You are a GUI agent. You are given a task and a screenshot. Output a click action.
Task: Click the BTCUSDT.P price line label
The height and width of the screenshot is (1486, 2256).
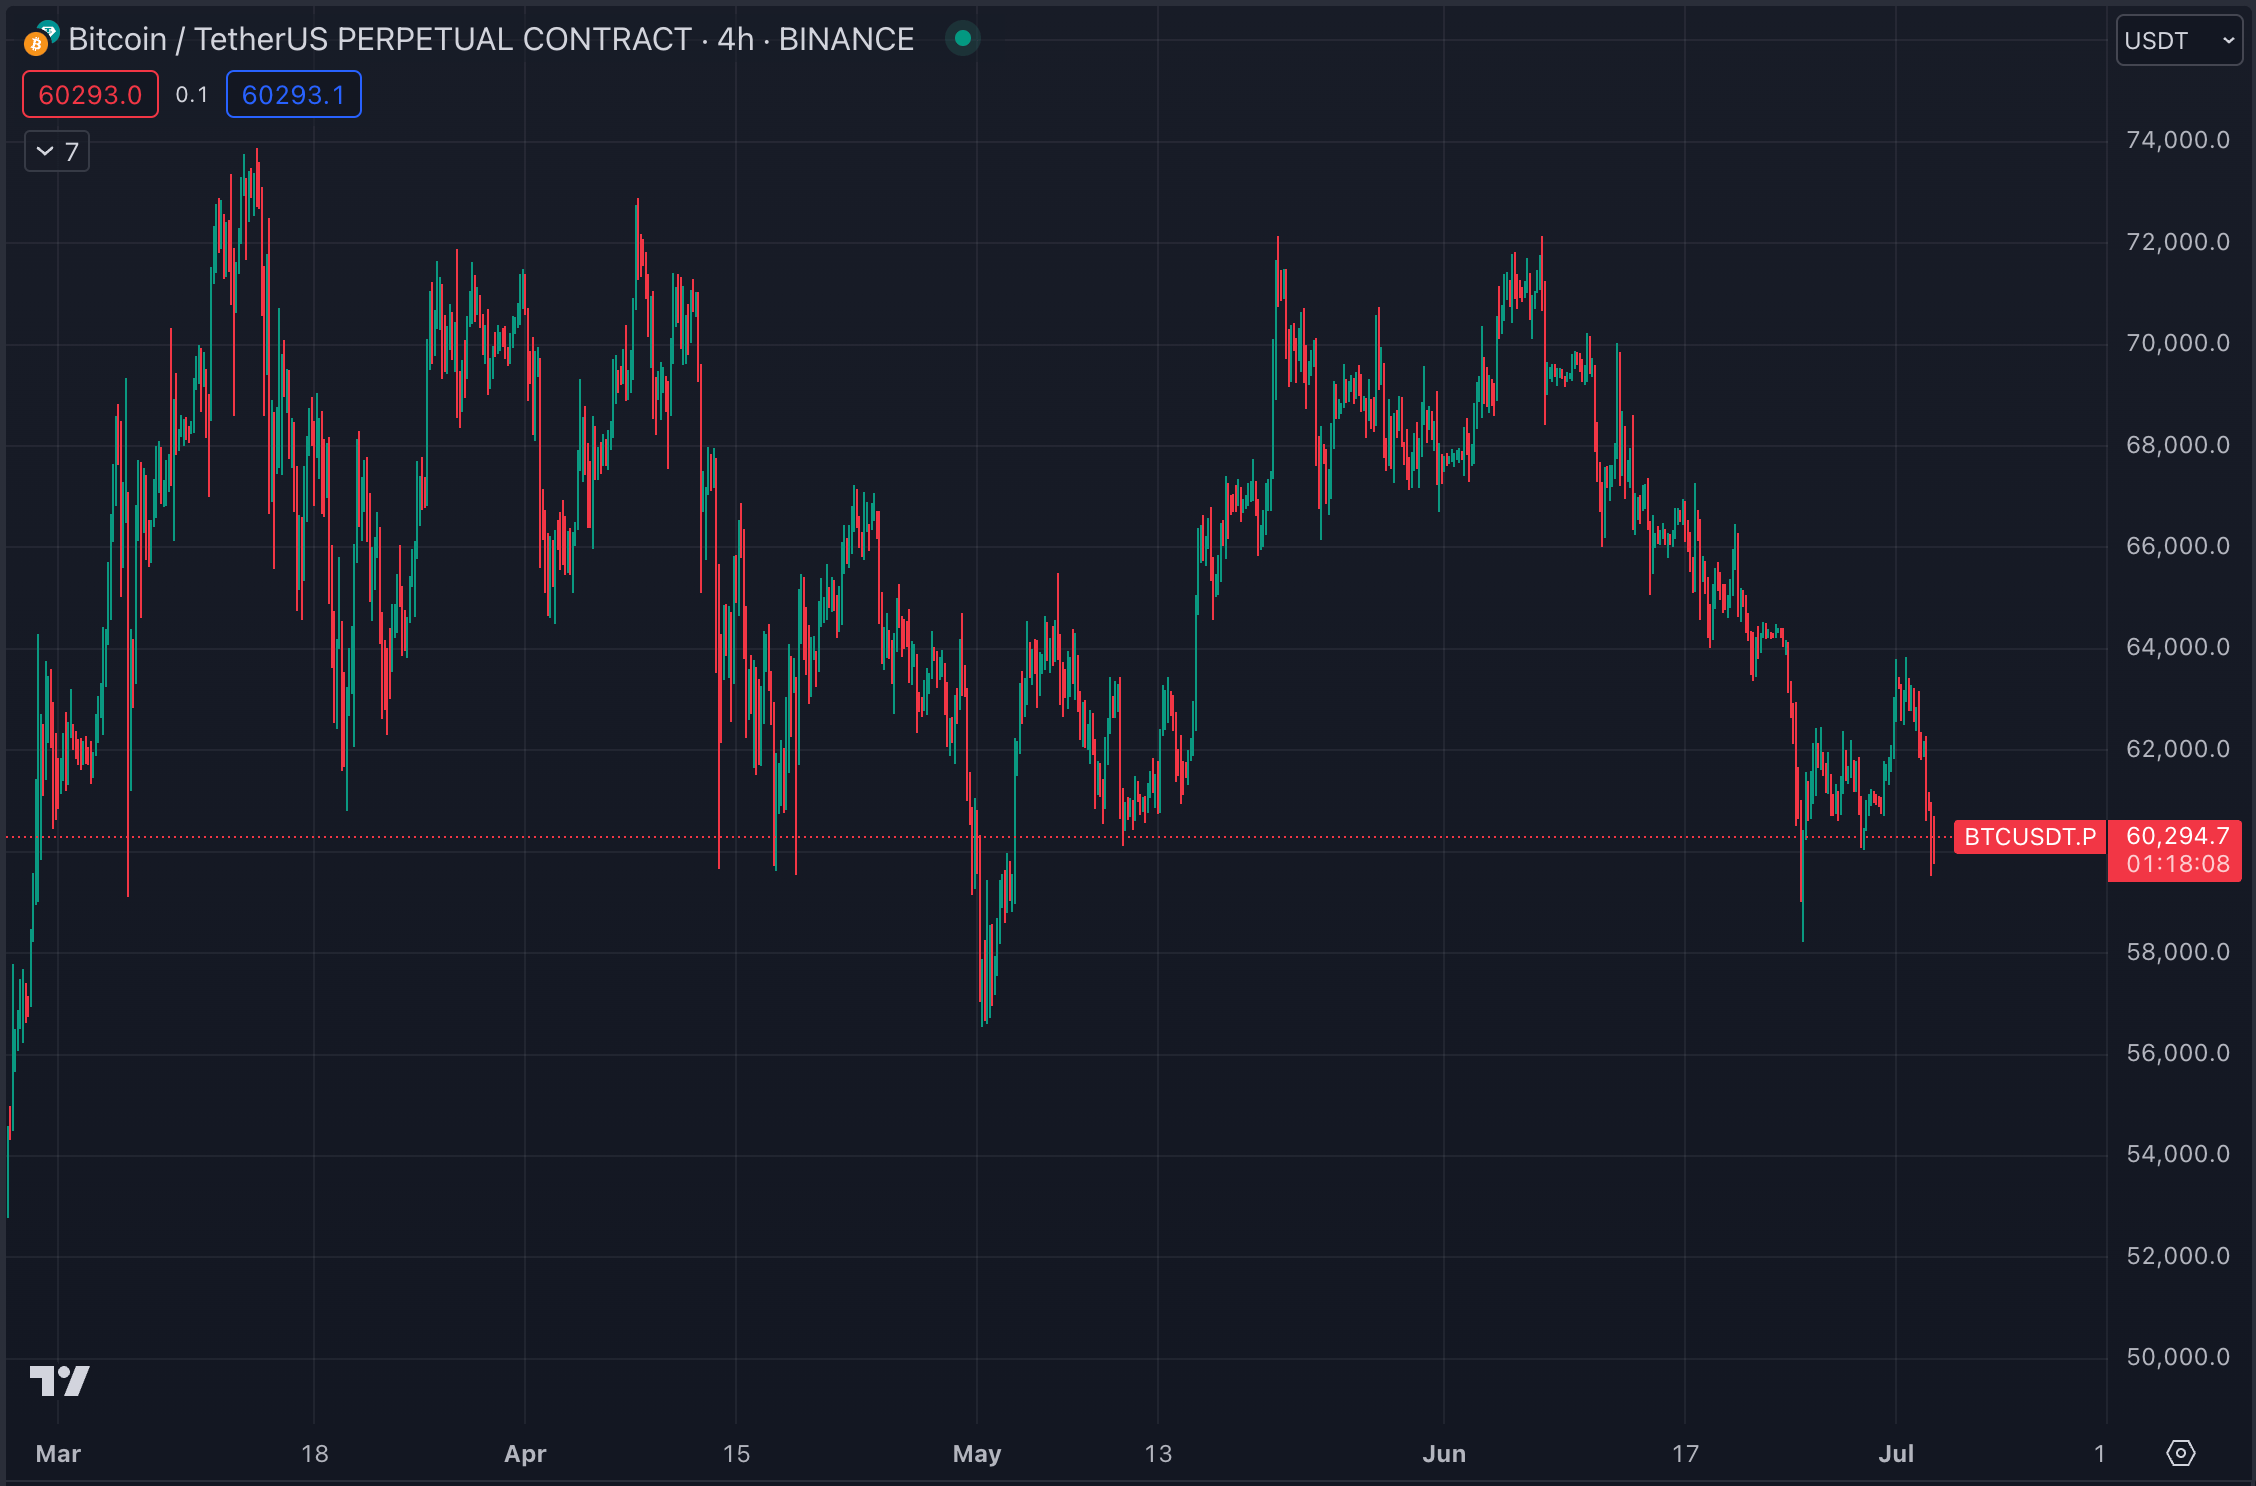2029,836
